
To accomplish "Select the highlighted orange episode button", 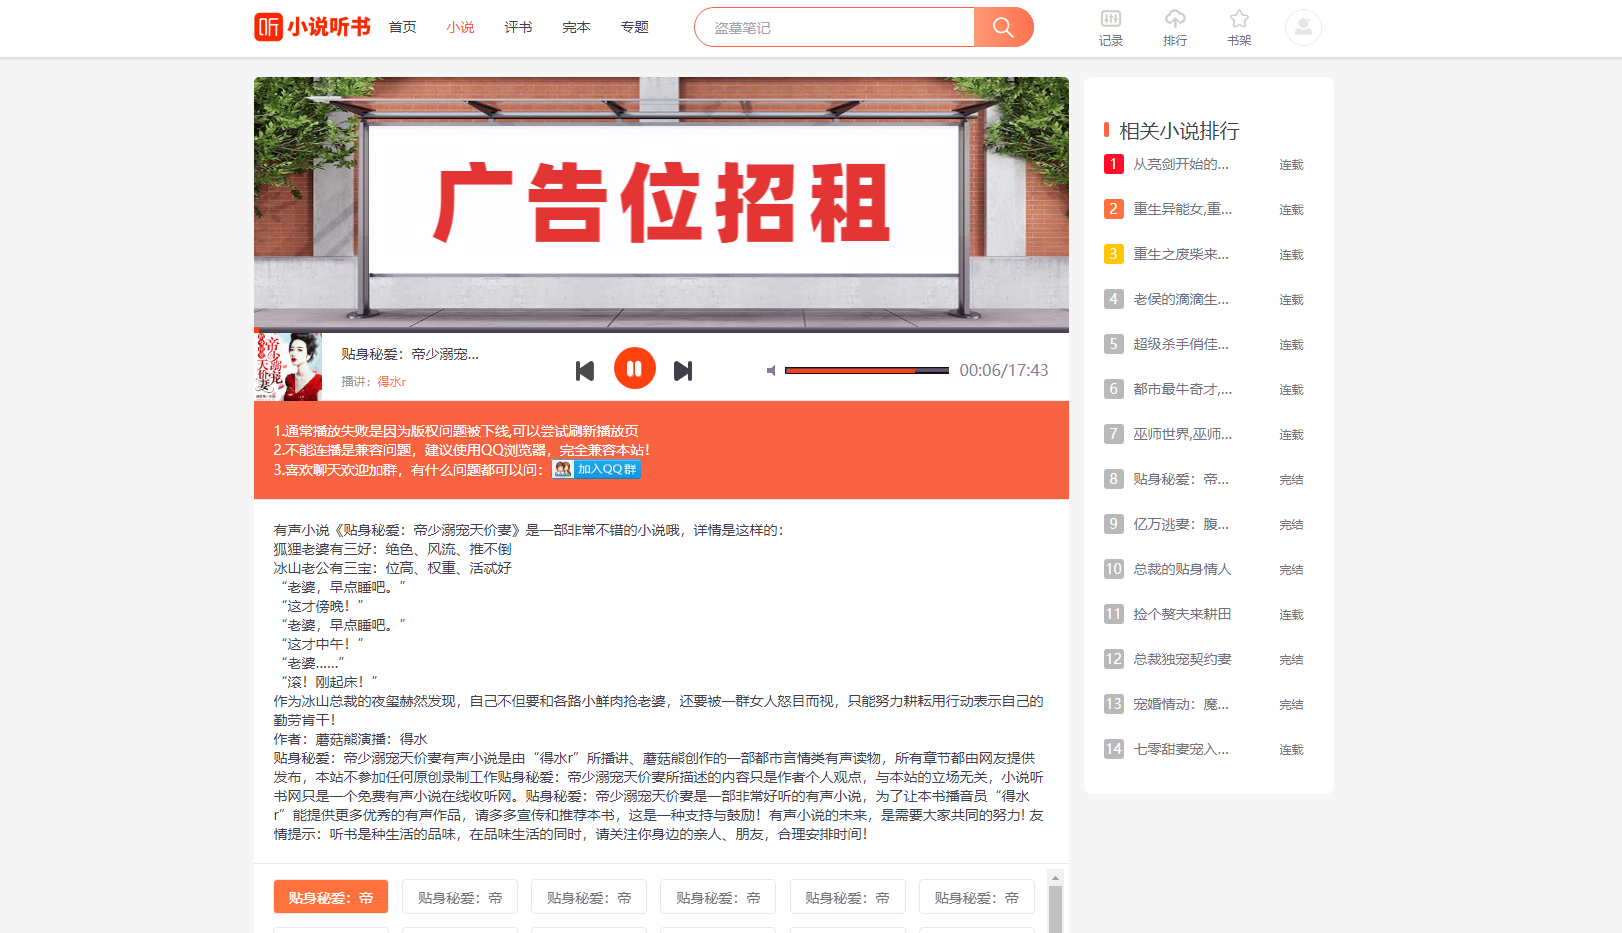I will pyautogui.click(x=331, y=897).
